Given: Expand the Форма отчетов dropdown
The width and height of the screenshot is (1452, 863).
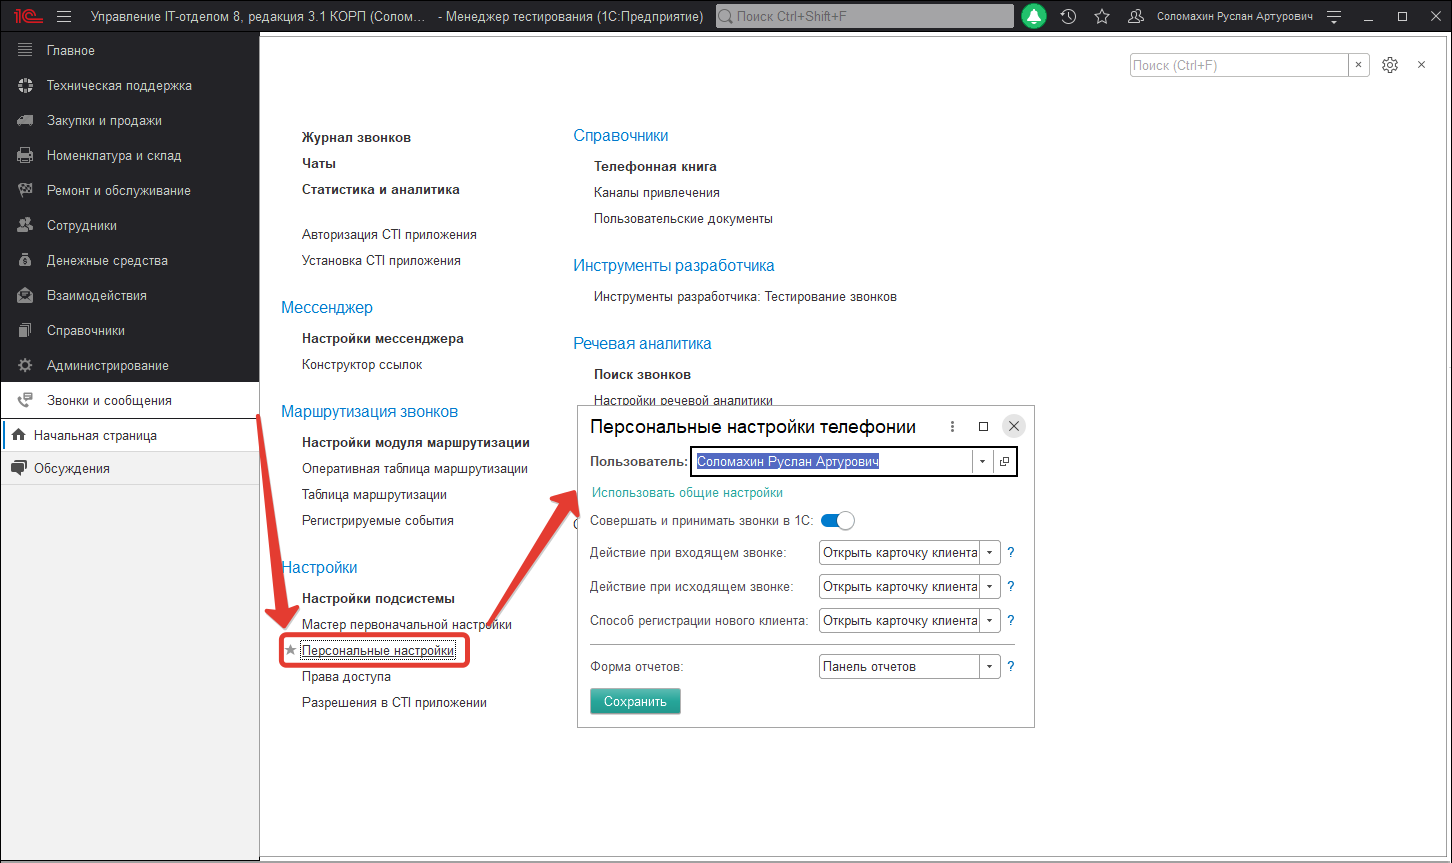Looking at the screenshot, I should coord(989,667).
